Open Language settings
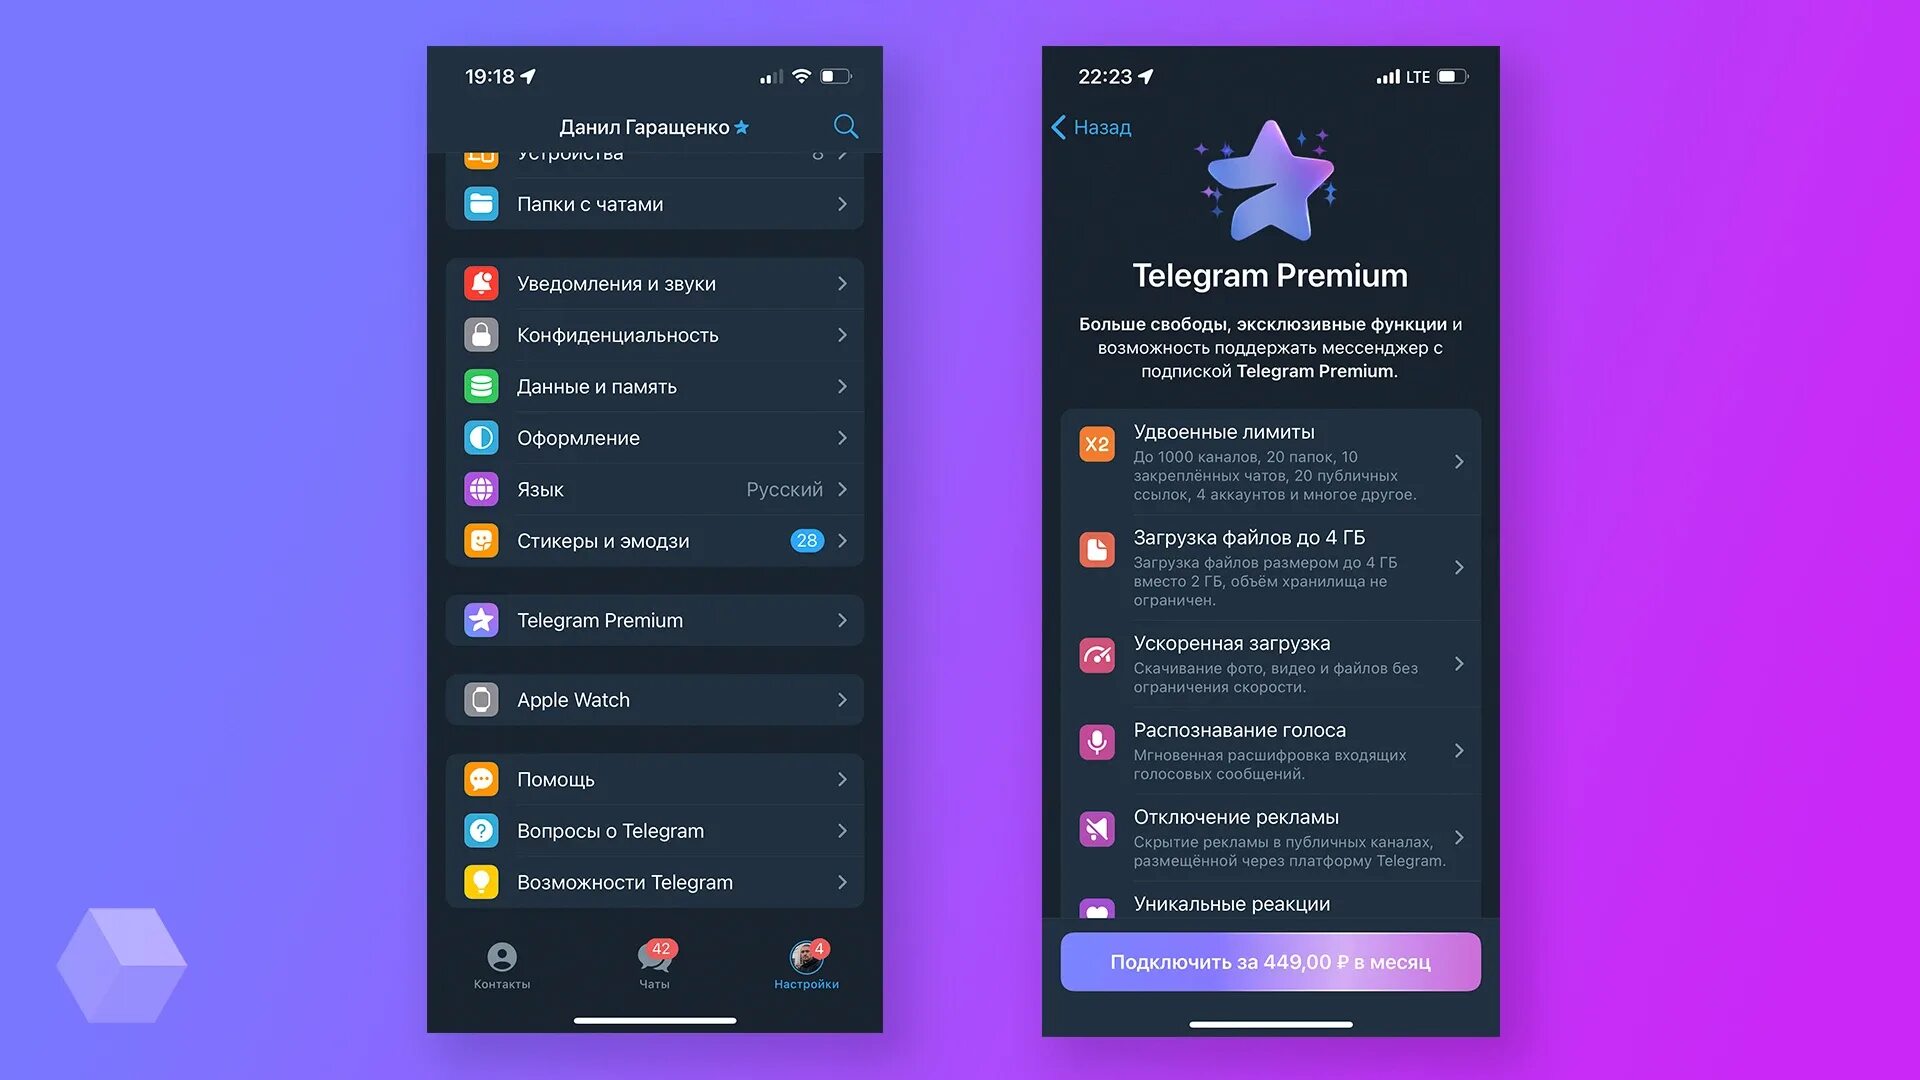The width and height of the screenshot is (1920, 1080). 659,488
